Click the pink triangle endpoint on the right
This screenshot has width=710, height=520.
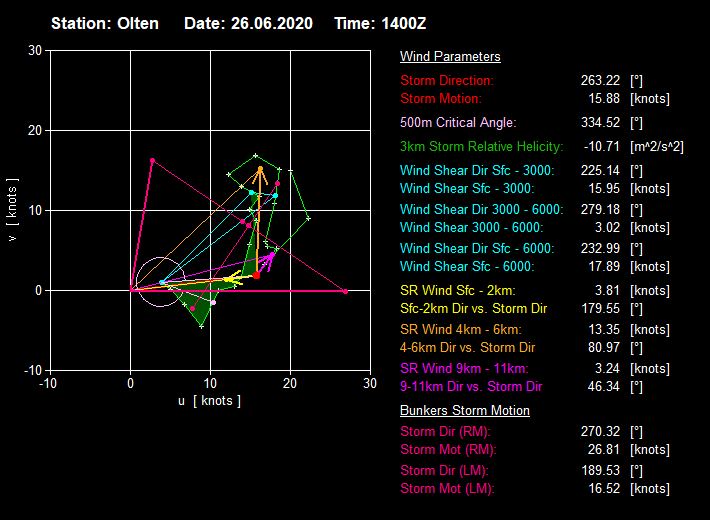pyautogui.click(x=345, y=291)
